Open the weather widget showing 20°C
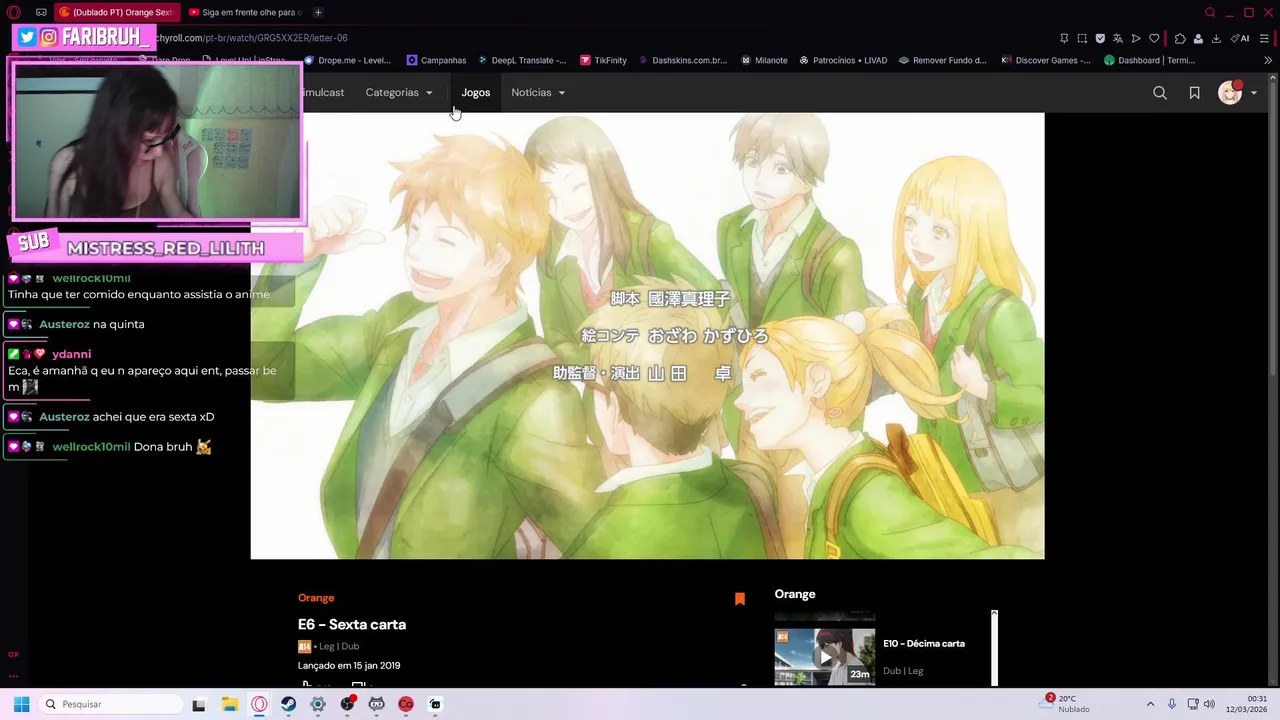This screenshot has width=1280, height=720. coord(1066,704)
